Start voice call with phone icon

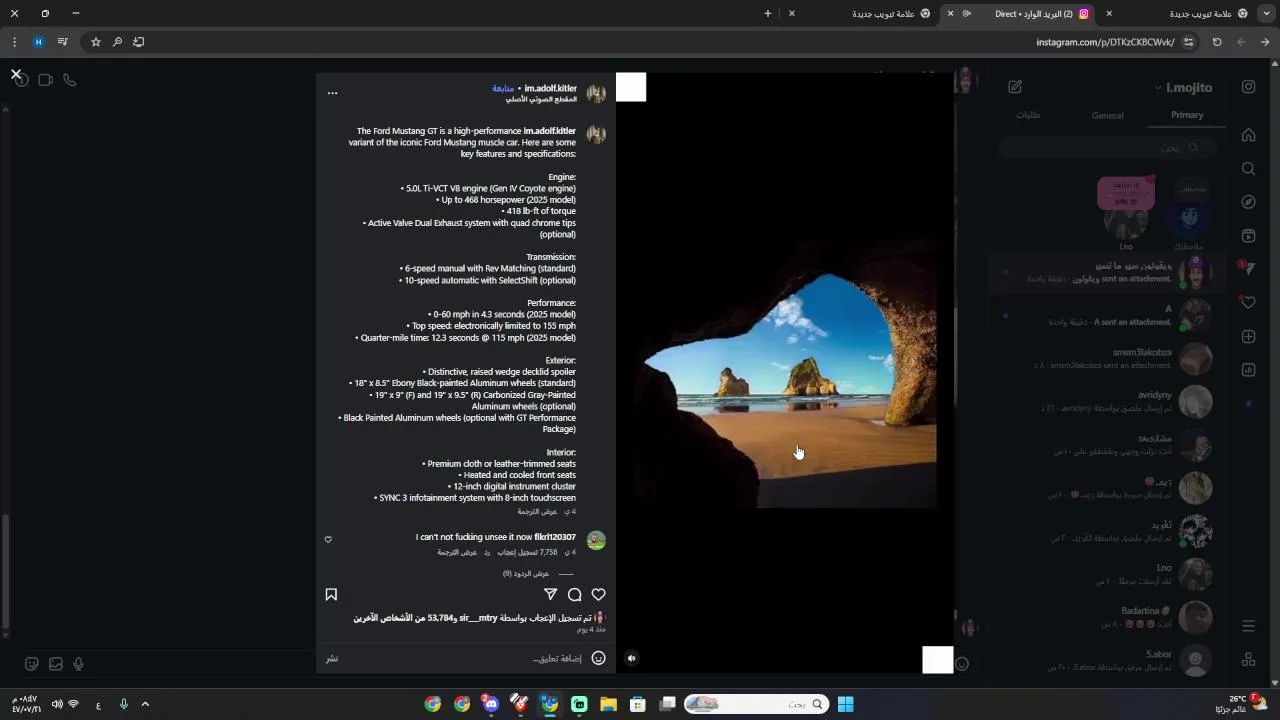[70, 80]
